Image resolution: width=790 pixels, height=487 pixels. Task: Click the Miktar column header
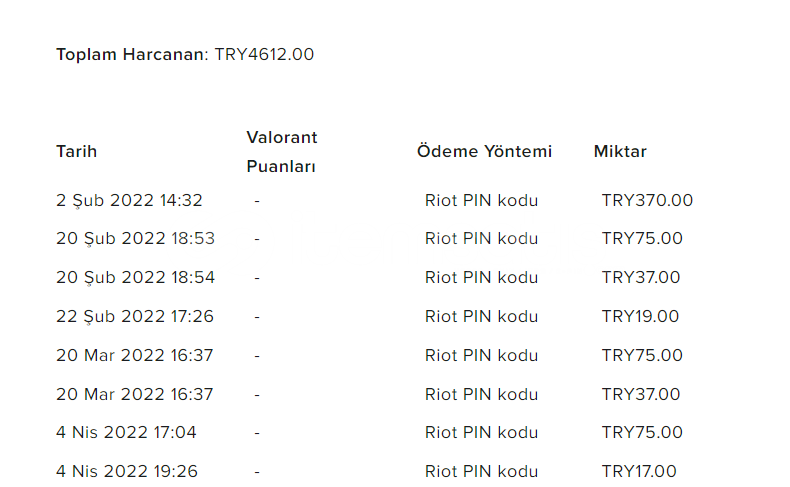coord(620,152)
